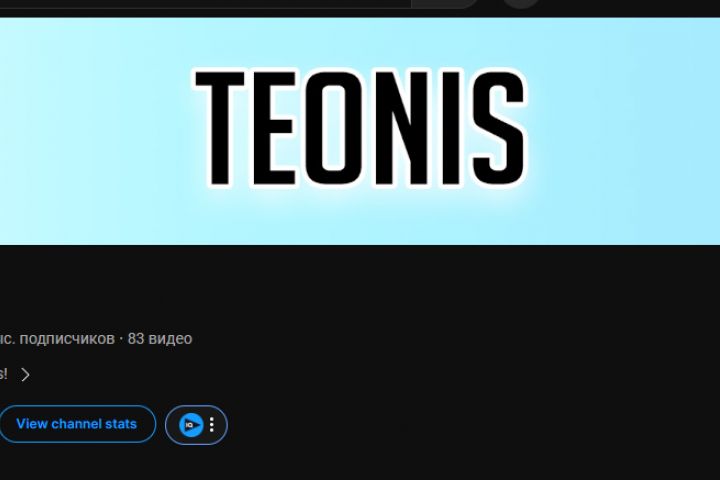Click the vidIQ pill button's outlined border
The width and height of the screenshot is (720, 480).
coord(197,406)
